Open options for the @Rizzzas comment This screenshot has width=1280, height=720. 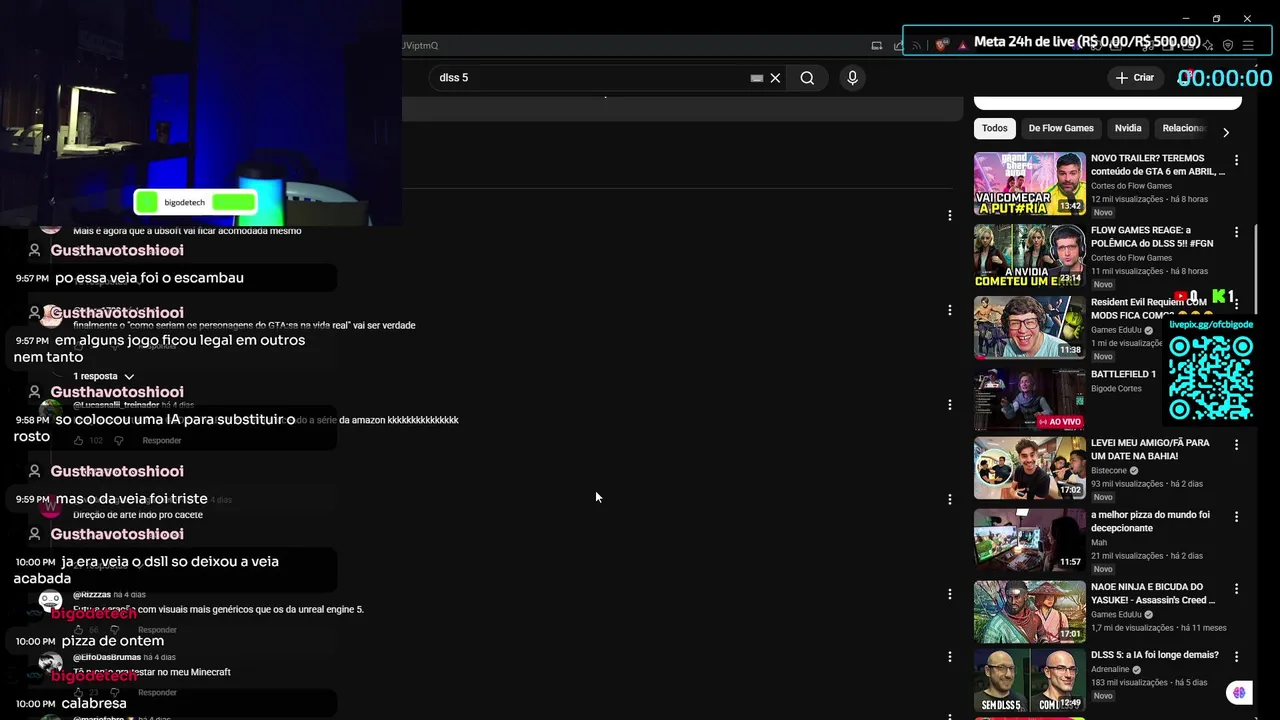pos(950,594)
